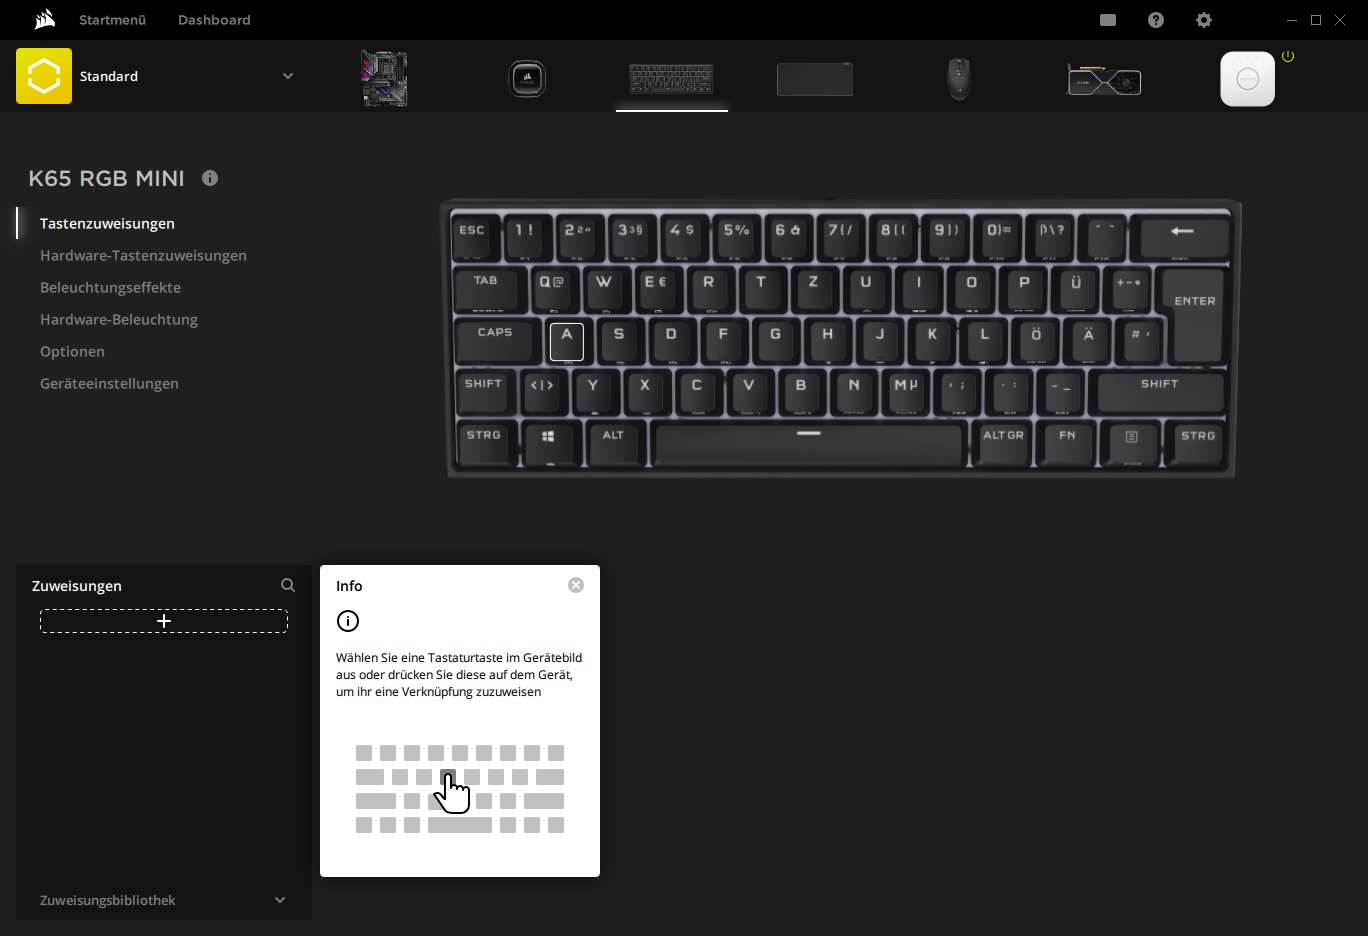Open Geräteeinstellungen section

[x=109, y=383]
